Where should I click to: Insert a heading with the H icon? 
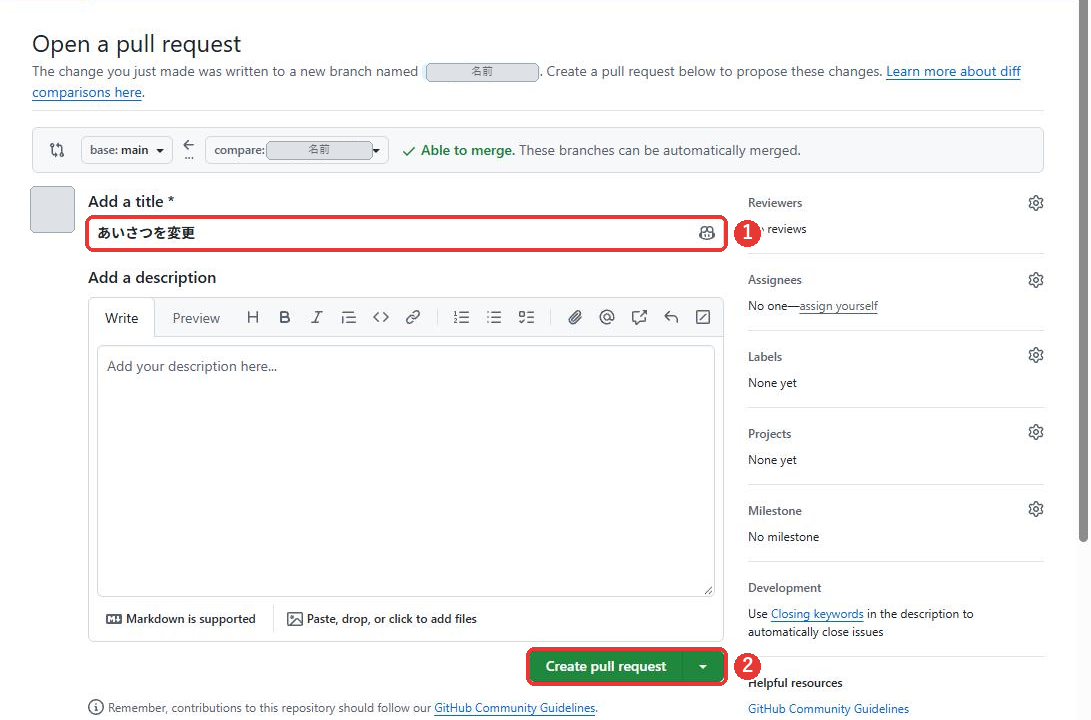[253, 317]
